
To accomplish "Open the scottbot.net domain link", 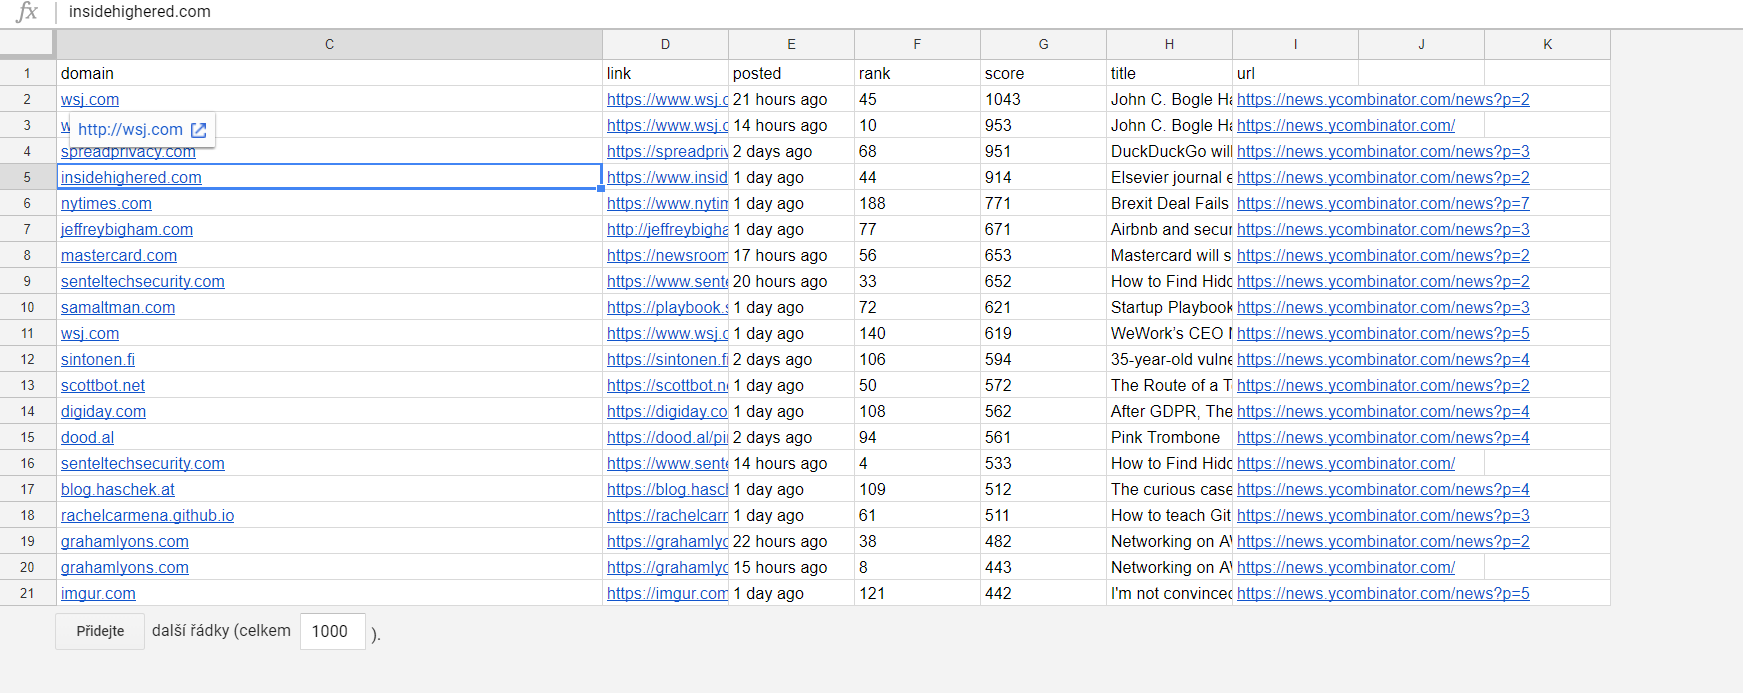I will pos(103,385).
